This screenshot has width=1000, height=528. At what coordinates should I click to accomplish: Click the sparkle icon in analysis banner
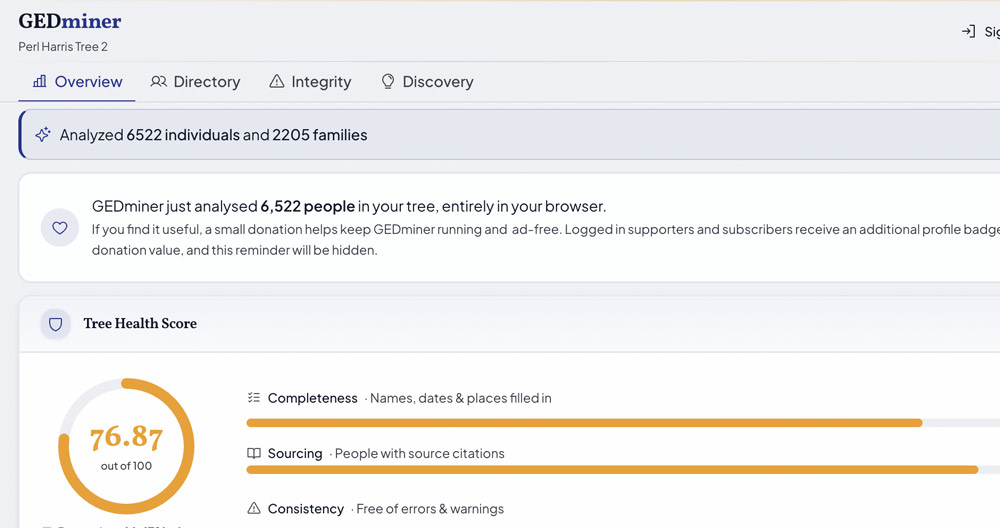pyautogui.click(x=43, y=135)
